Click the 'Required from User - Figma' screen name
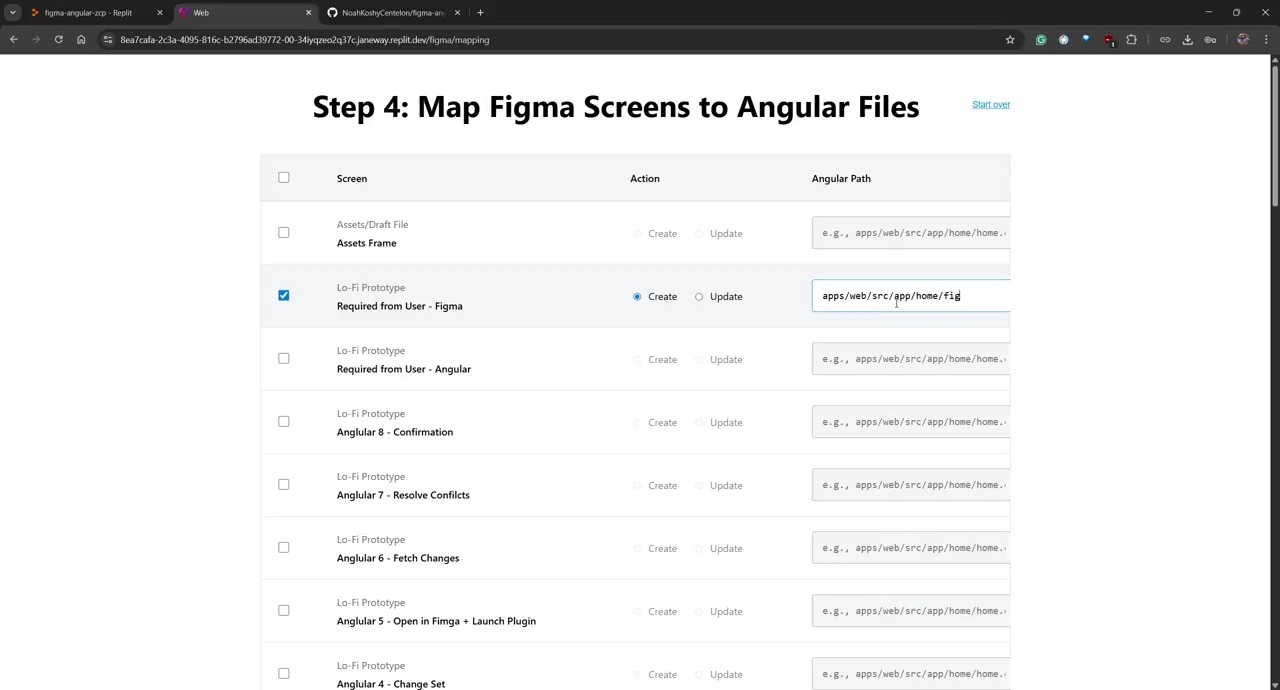Image resolution: width=1280 pixels, height=690 pixels. [x=400, y=306]
